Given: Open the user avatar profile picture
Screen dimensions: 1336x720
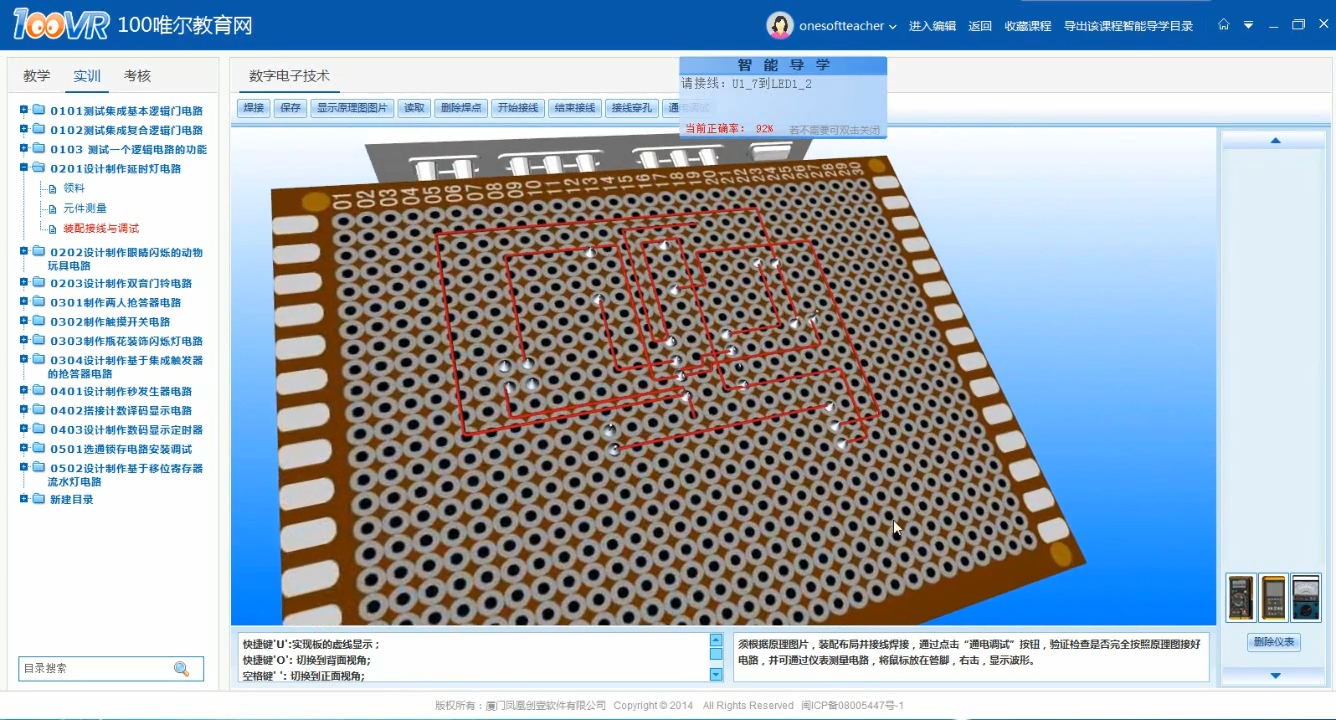Looking at the screenshot, I should (779, 26).
